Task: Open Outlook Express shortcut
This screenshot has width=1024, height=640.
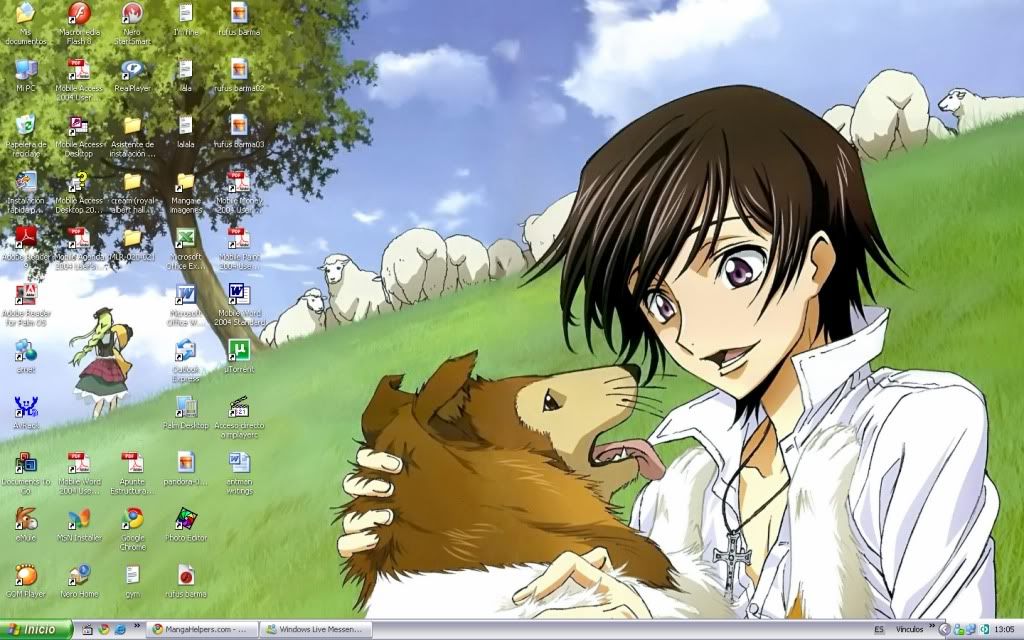Action: (x=186, y=360)
